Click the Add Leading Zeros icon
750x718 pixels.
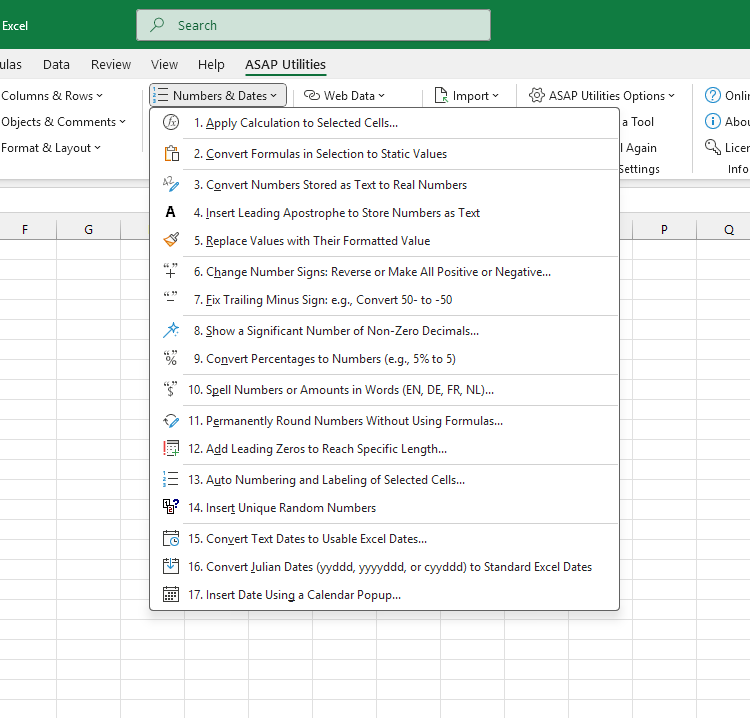(x=170, y=449)
